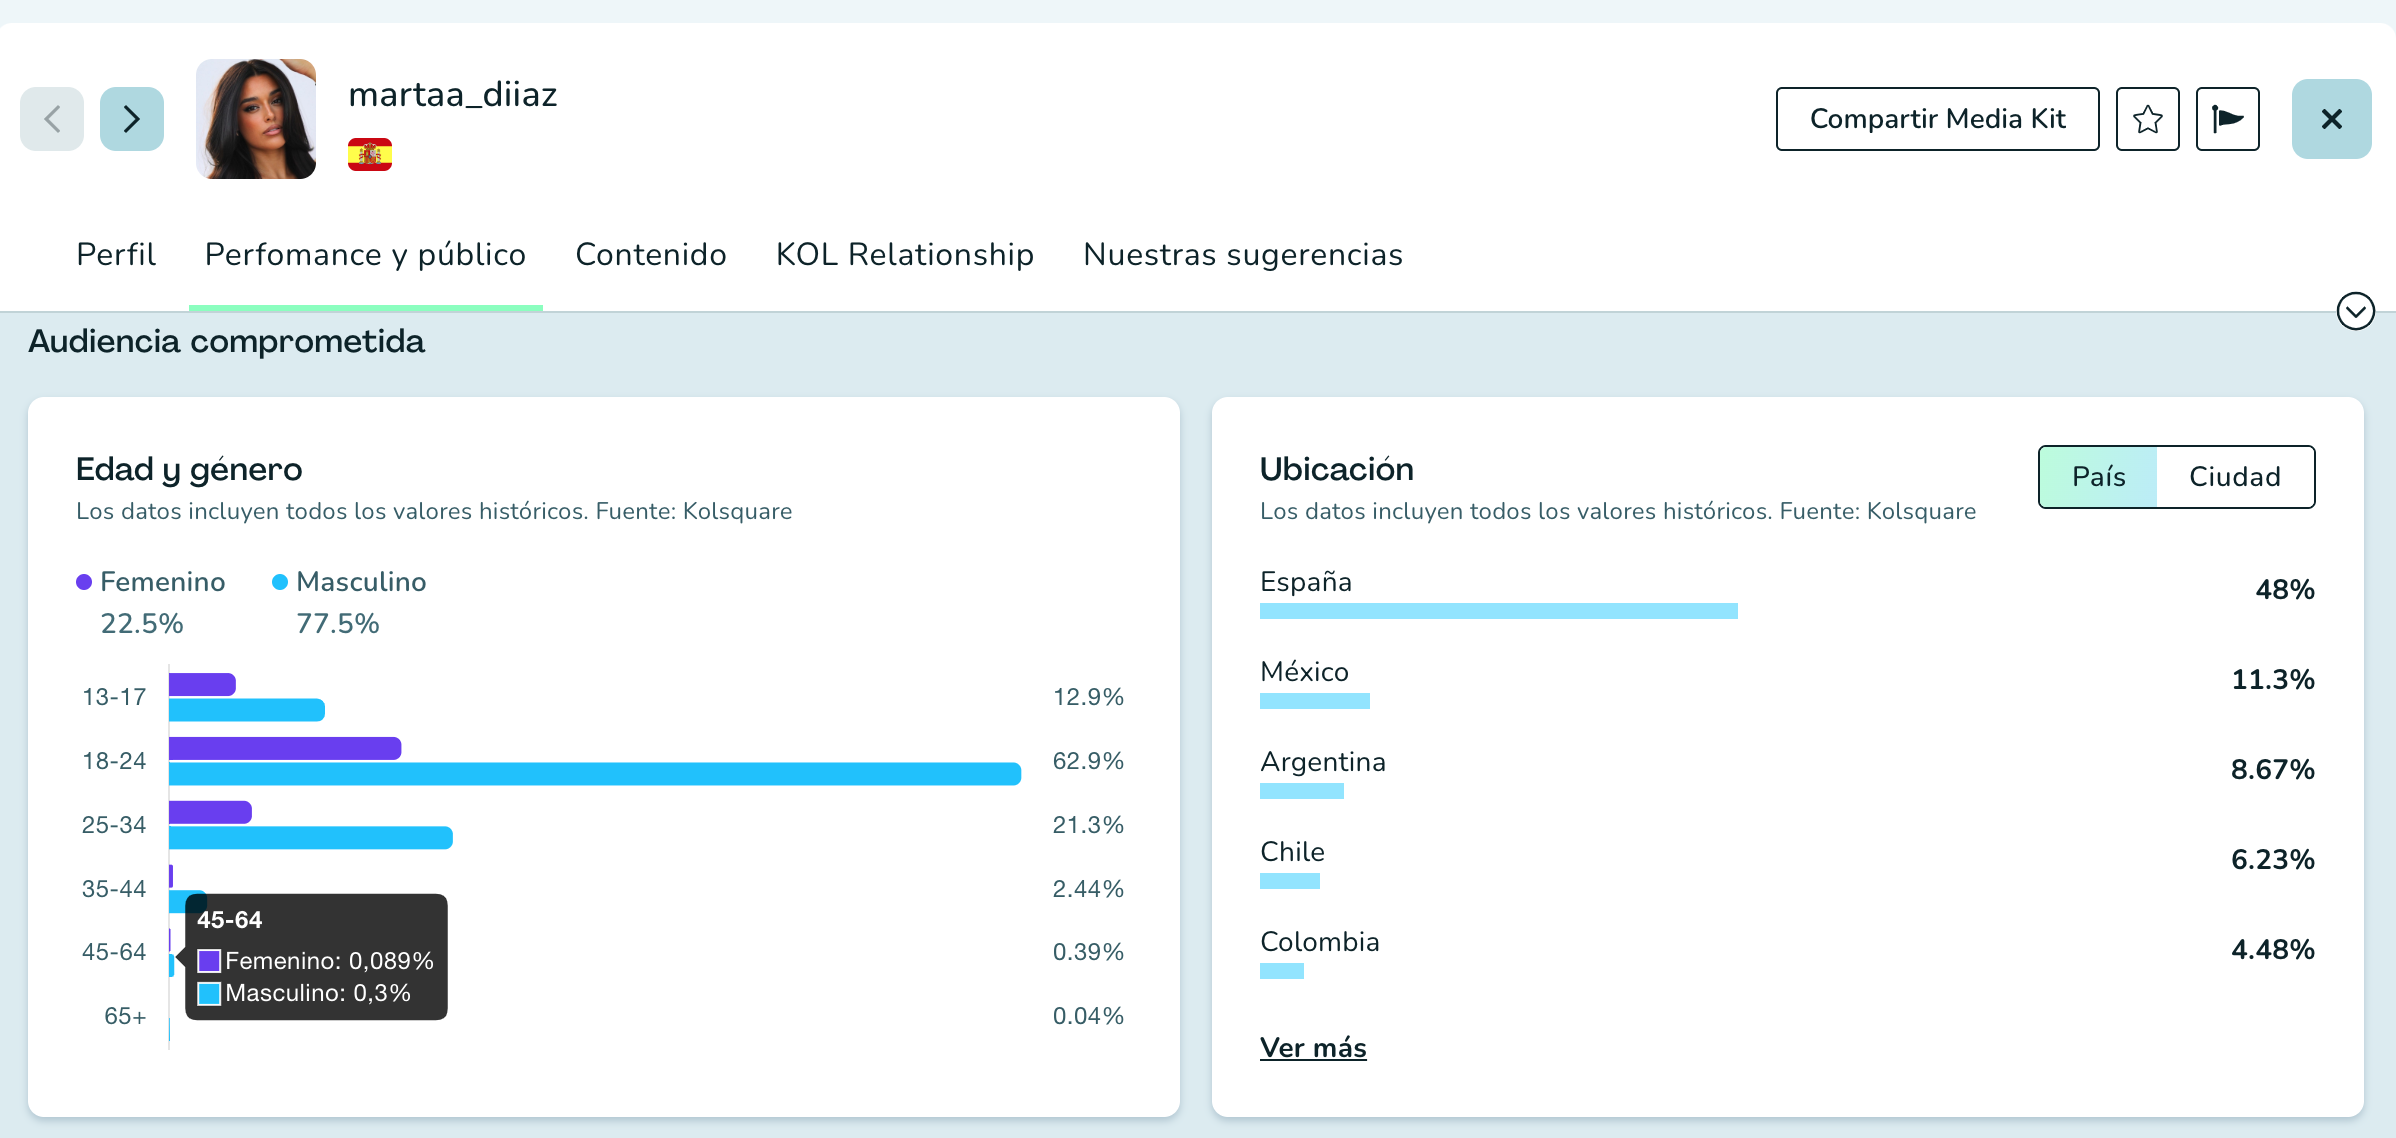
Task: Open the Perfil tab
Action: (x=116, y=254)
